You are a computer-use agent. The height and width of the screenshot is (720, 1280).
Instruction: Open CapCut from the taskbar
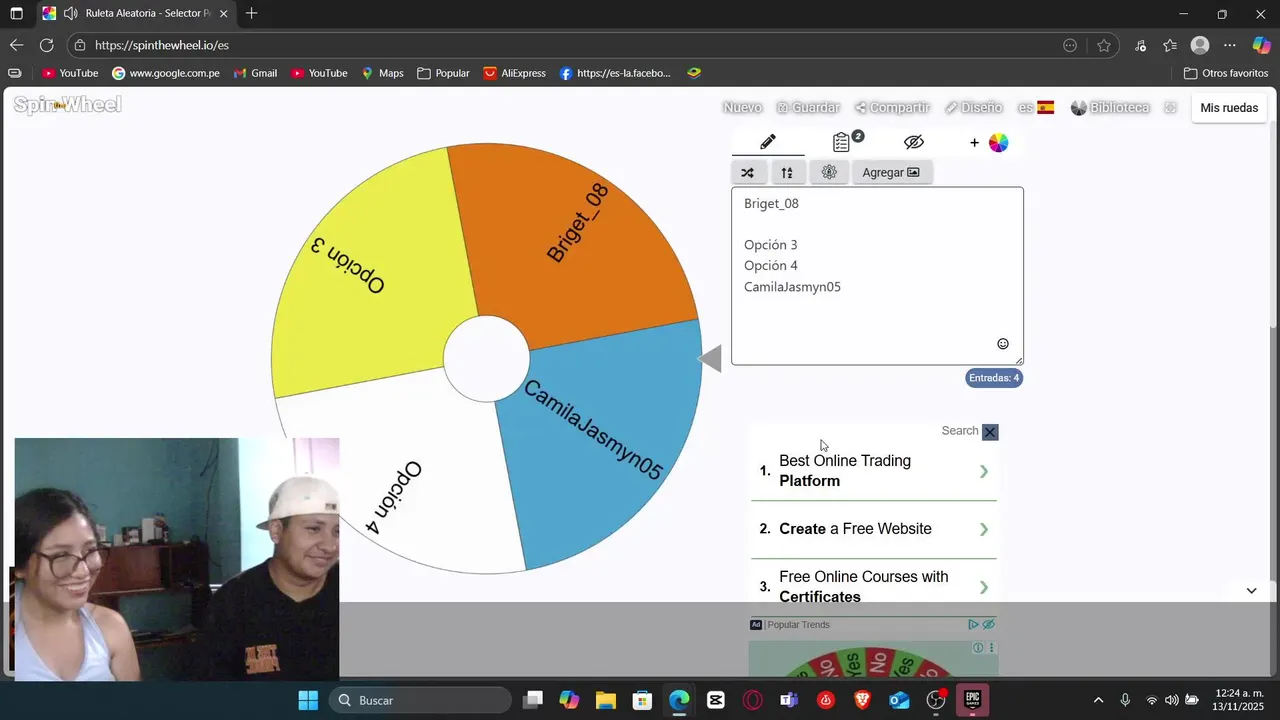tap(716, 700)
